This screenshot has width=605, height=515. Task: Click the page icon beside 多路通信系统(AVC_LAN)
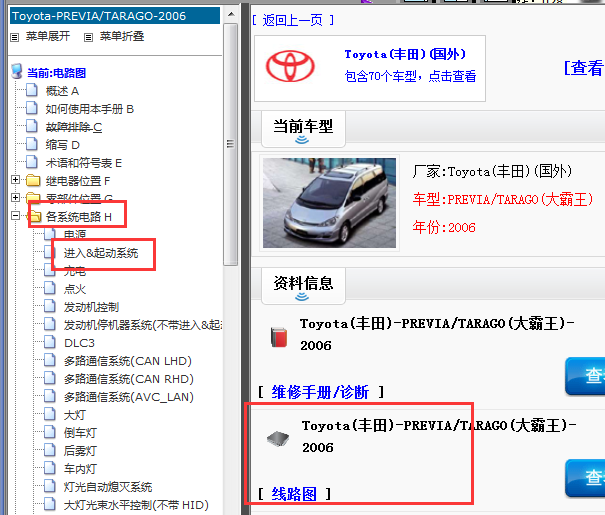[49, 396]
